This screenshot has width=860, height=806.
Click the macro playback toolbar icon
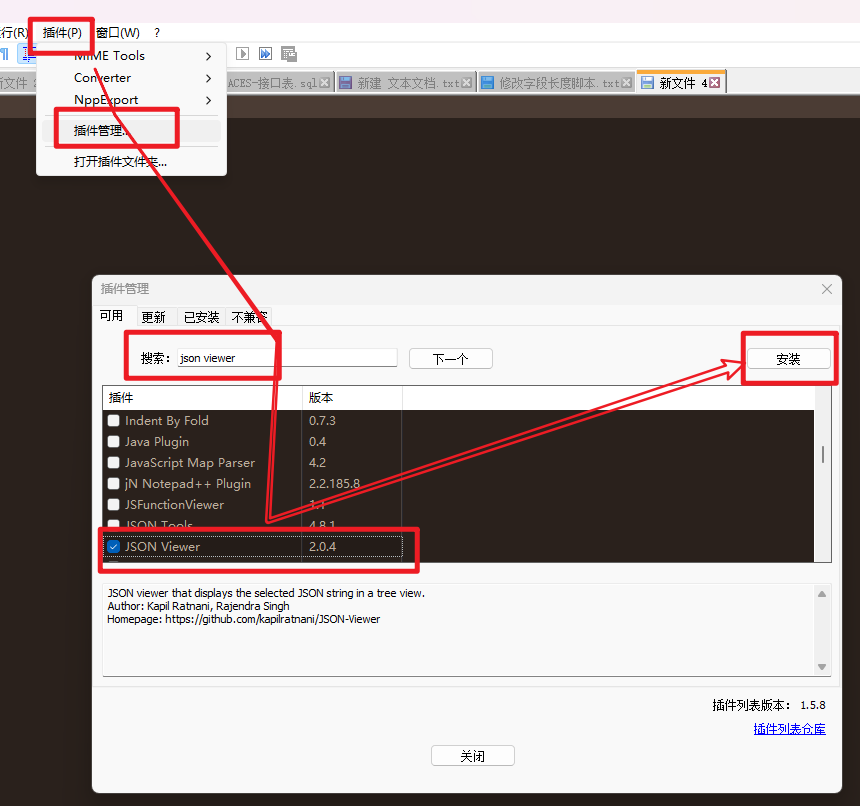point(243,54)
